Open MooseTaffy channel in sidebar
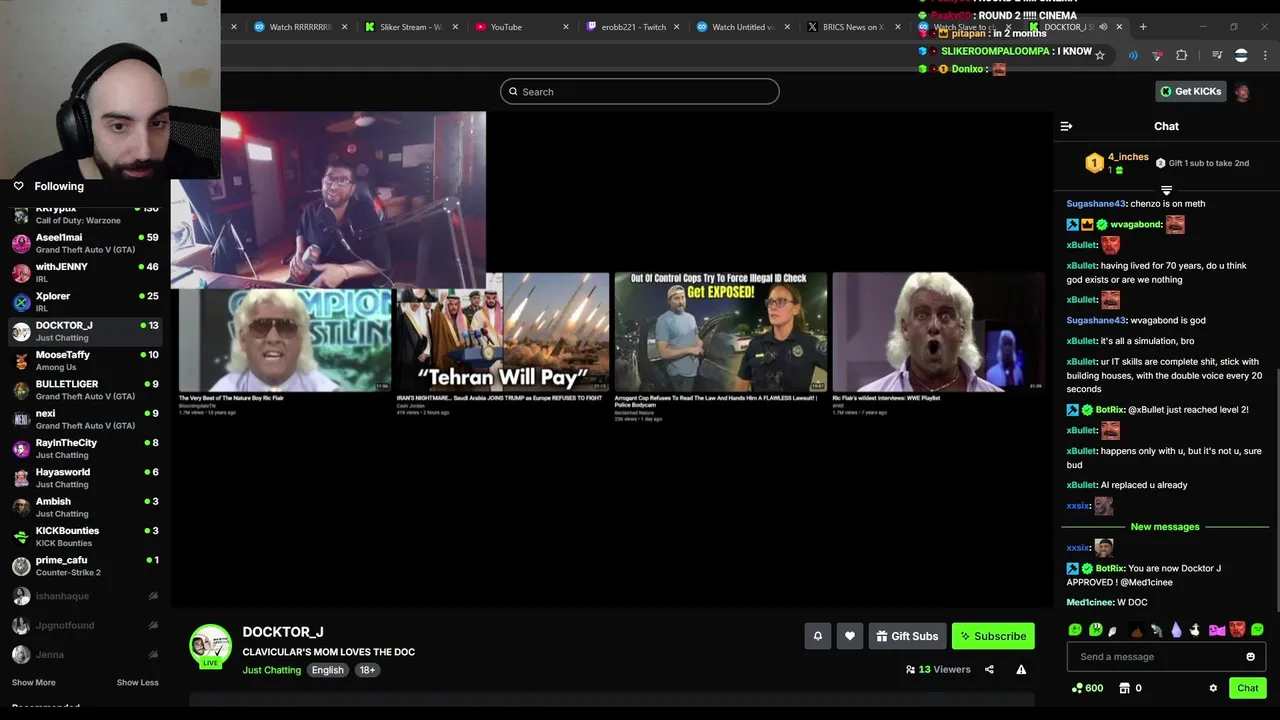1280x720 pixels. [x=85, y=360]
